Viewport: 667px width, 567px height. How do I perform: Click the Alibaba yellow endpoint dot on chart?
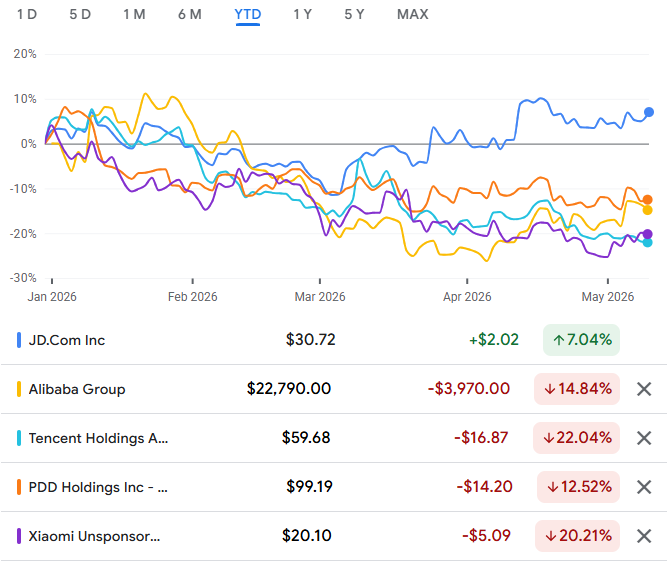[x=647, y=210]
